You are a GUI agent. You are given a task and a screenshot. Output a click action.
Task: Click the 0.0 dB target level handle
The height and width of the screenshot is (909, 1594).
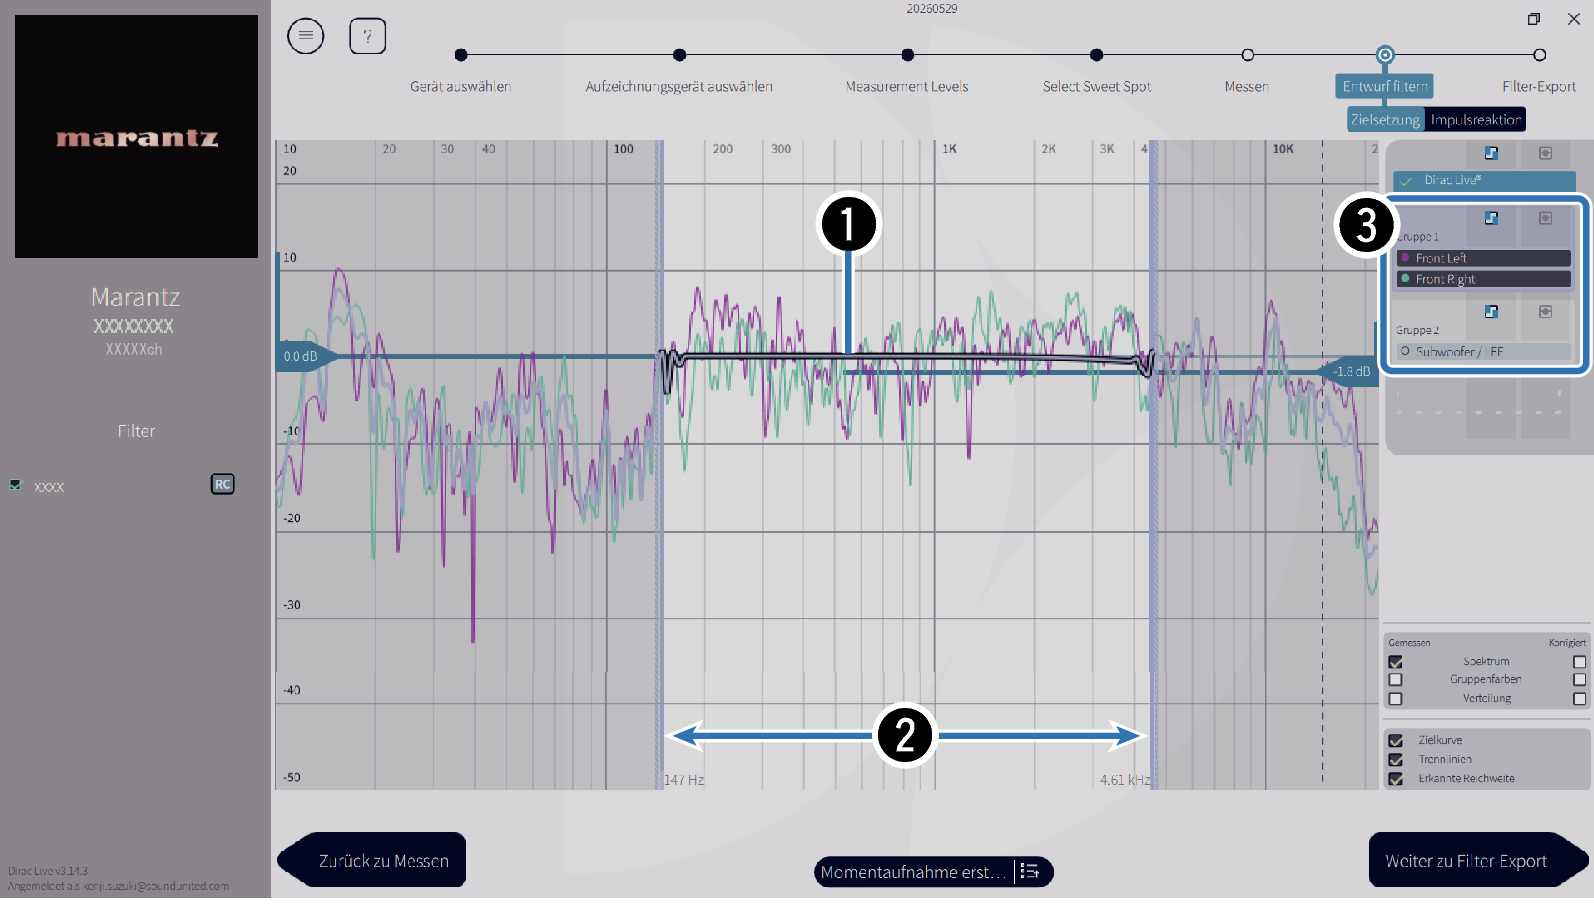[x=305, y=356]
